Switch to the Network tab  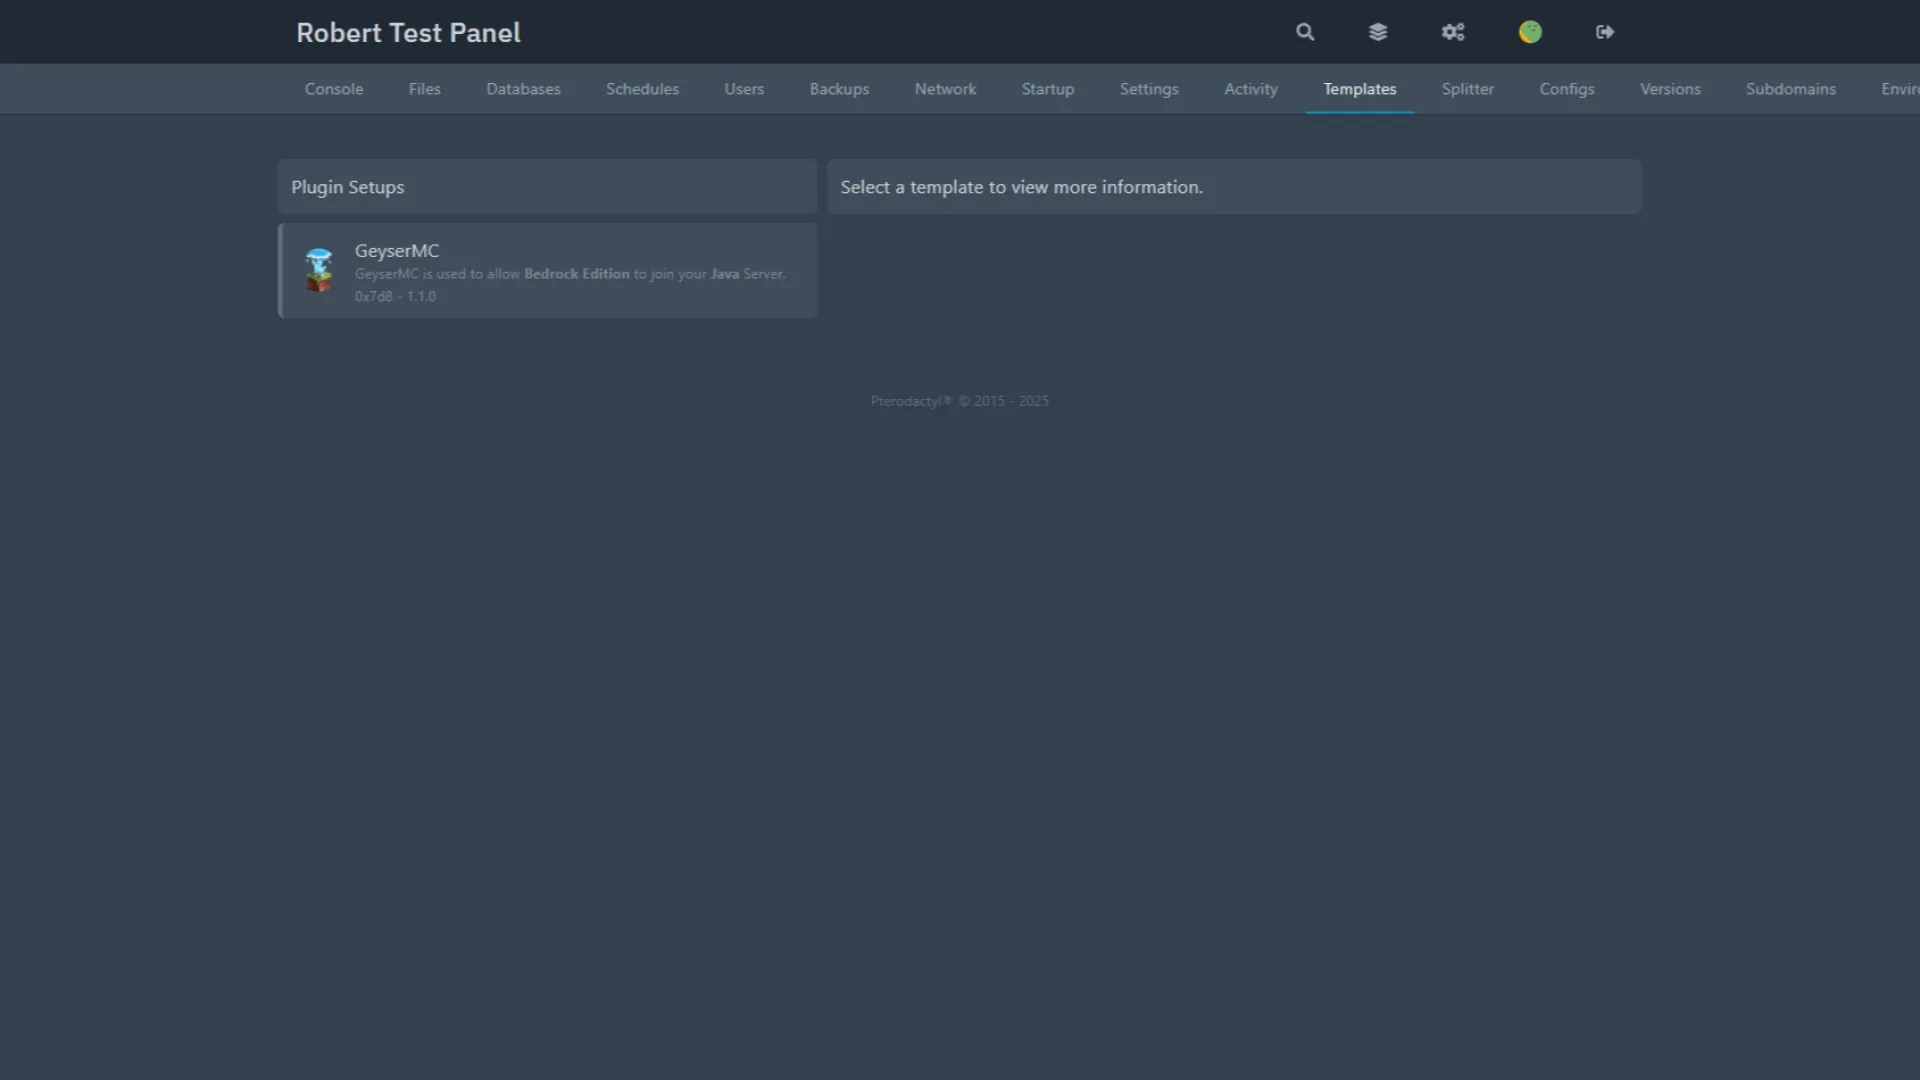coord(945,88)
